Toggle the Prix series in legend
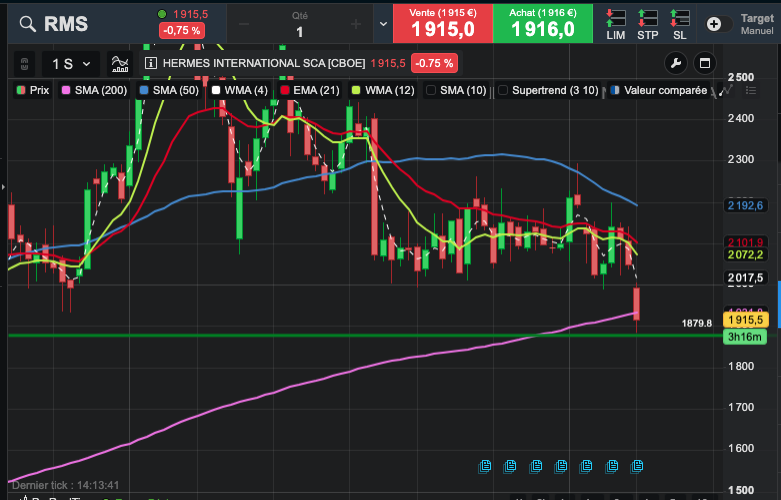Screen dimensions: 781x500 tap(32, 90)
